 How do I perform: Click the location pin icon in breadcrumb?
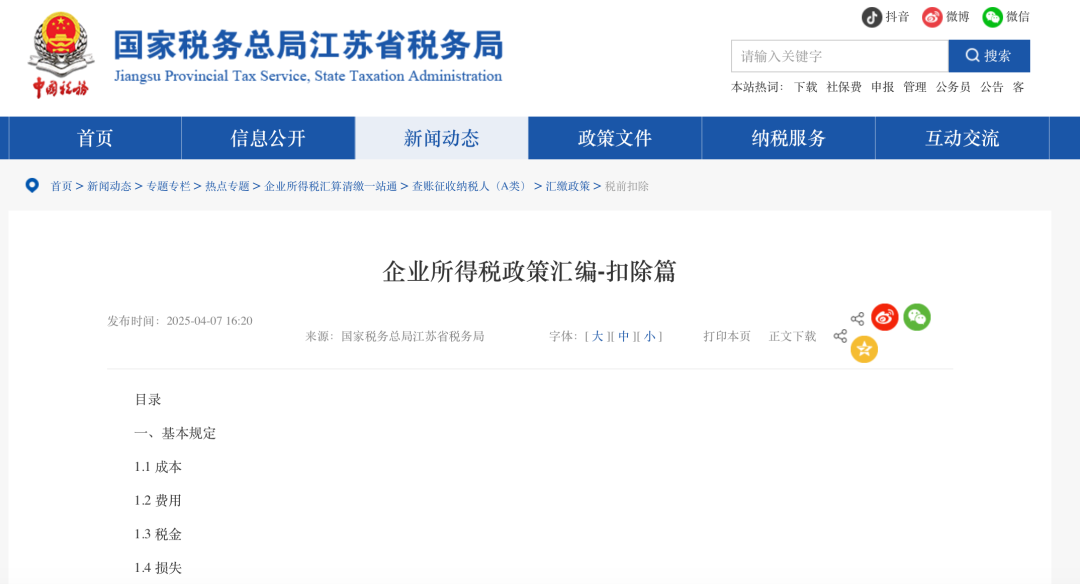pyautogui.click(x=32, y=186)
